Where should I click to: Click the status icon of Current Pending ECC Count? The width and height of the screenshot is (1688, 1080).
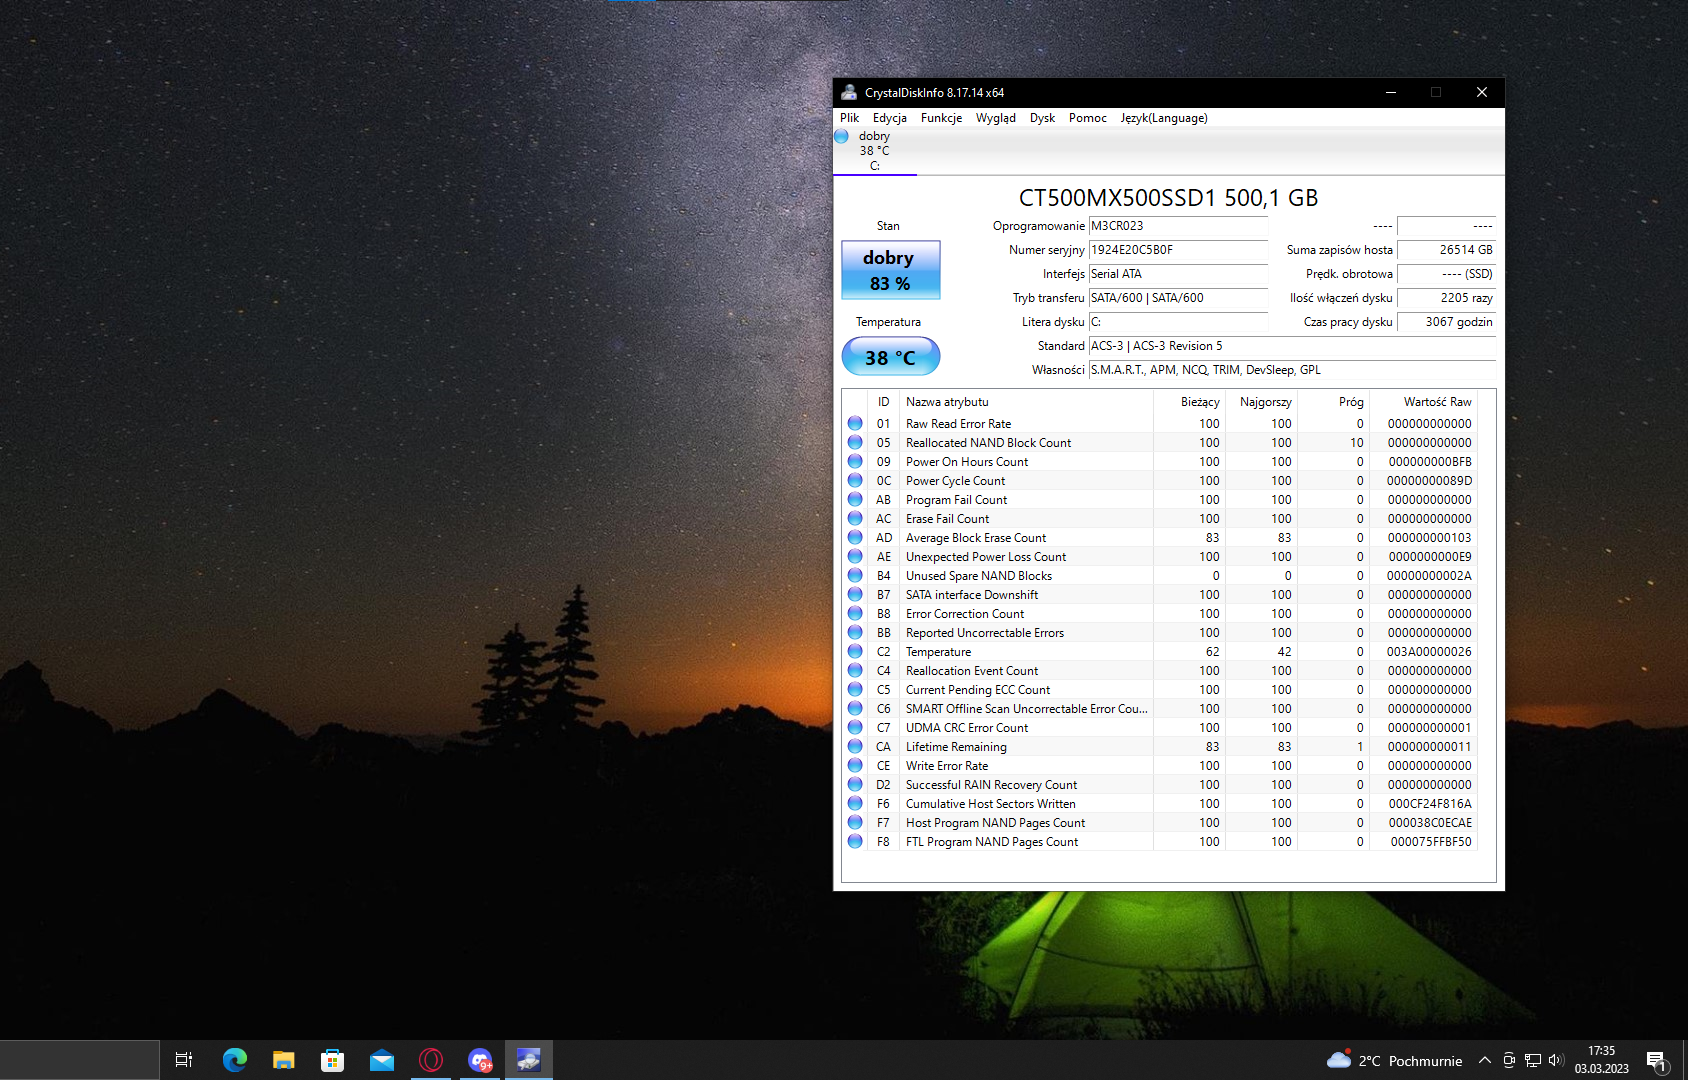(x=855, y=689)
